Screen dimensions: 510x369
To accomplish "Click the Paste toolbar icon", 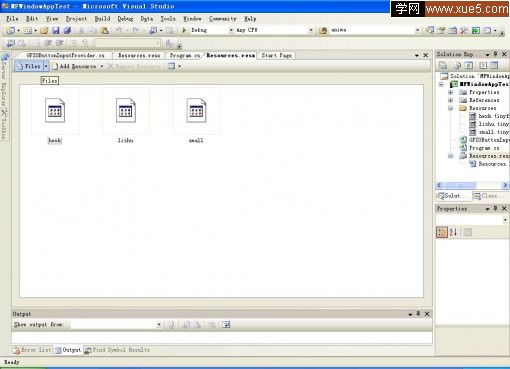I will [x=105, y=30].
